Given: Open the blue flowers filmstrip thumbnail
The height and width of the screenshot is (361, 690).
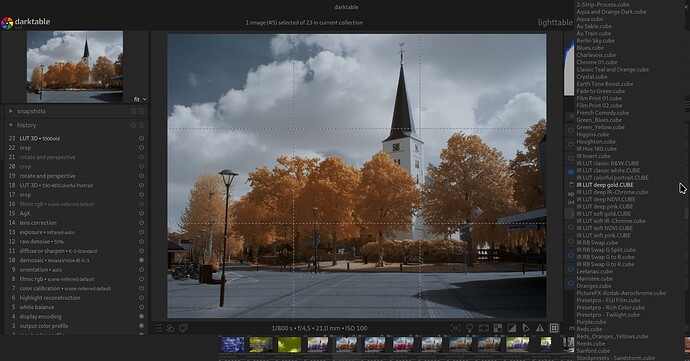Looking at the screenshot, I should 232,344.
